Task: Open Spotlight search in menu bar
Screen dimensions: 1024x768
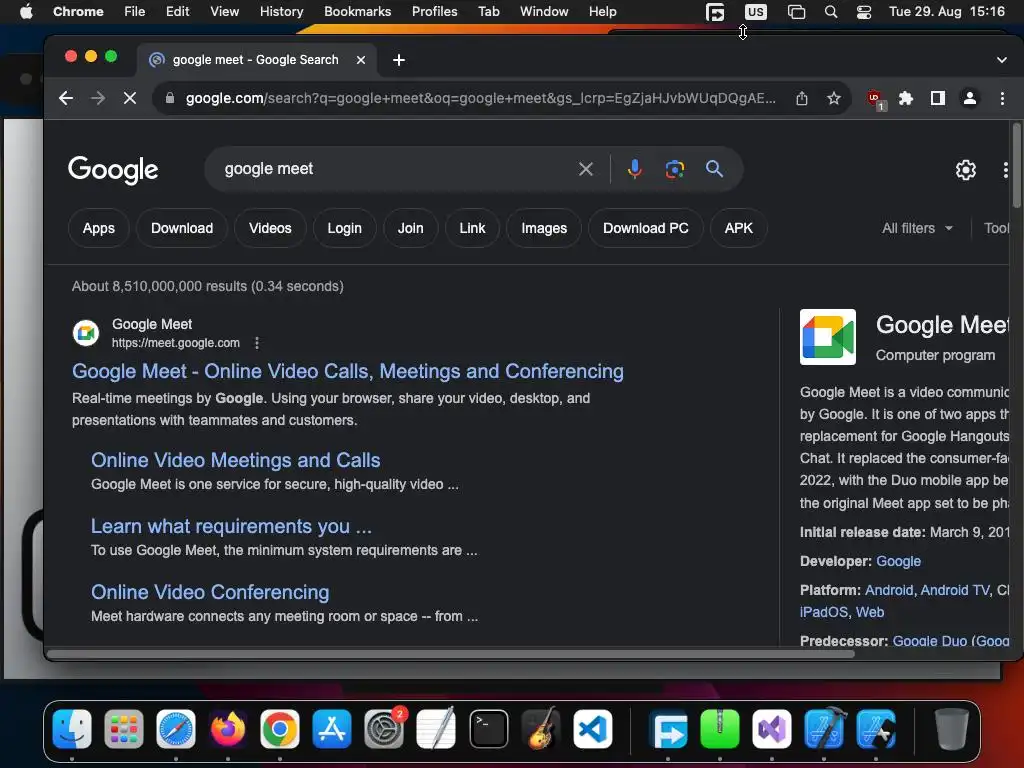Action: (831, 12)
